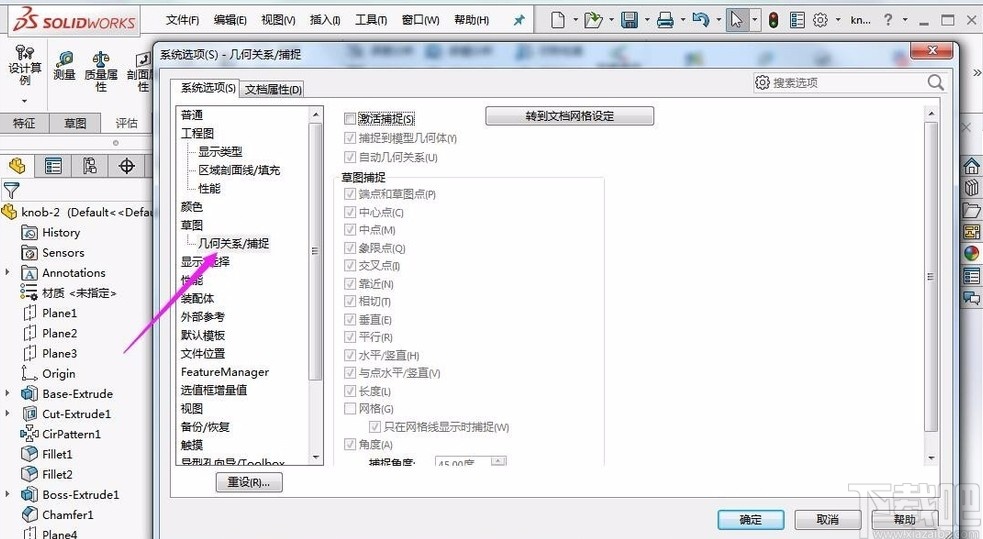
Task: Click the Print icon in top toolbar
Action: [x=665, y=20]
